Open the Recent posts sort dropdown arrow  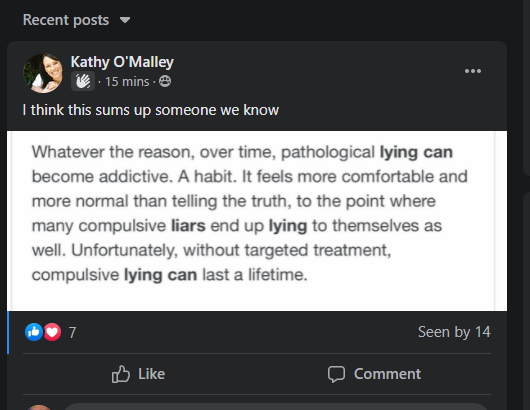125,20
